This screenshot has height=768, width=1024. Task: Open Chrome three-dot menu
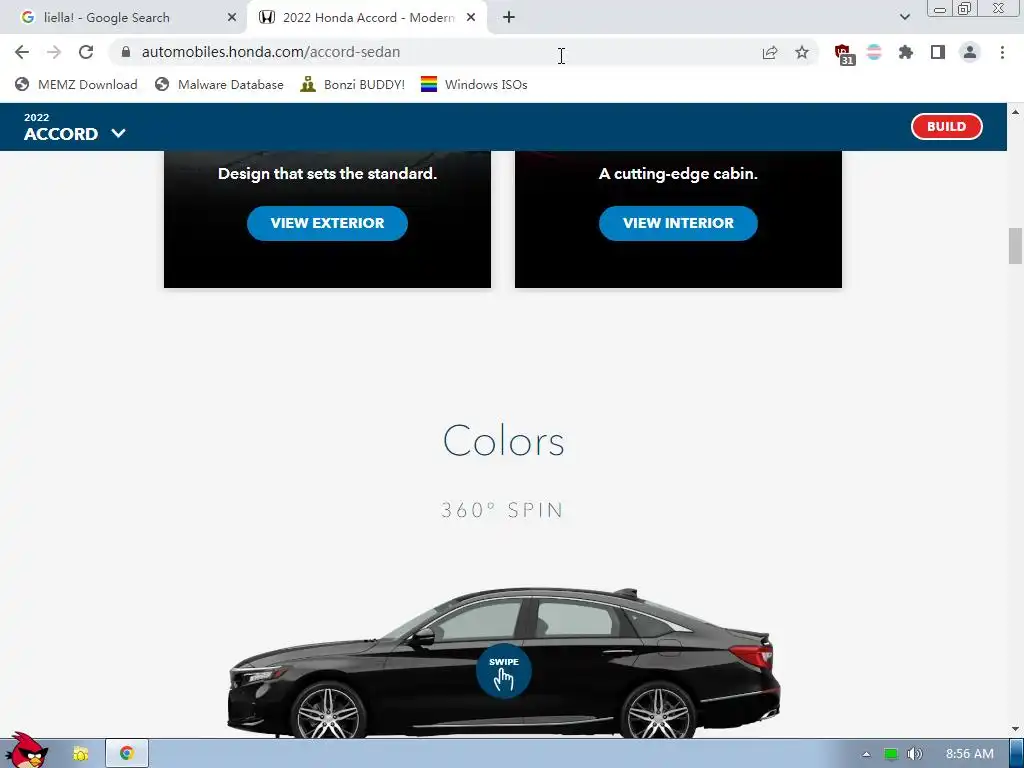point(1002,52)
